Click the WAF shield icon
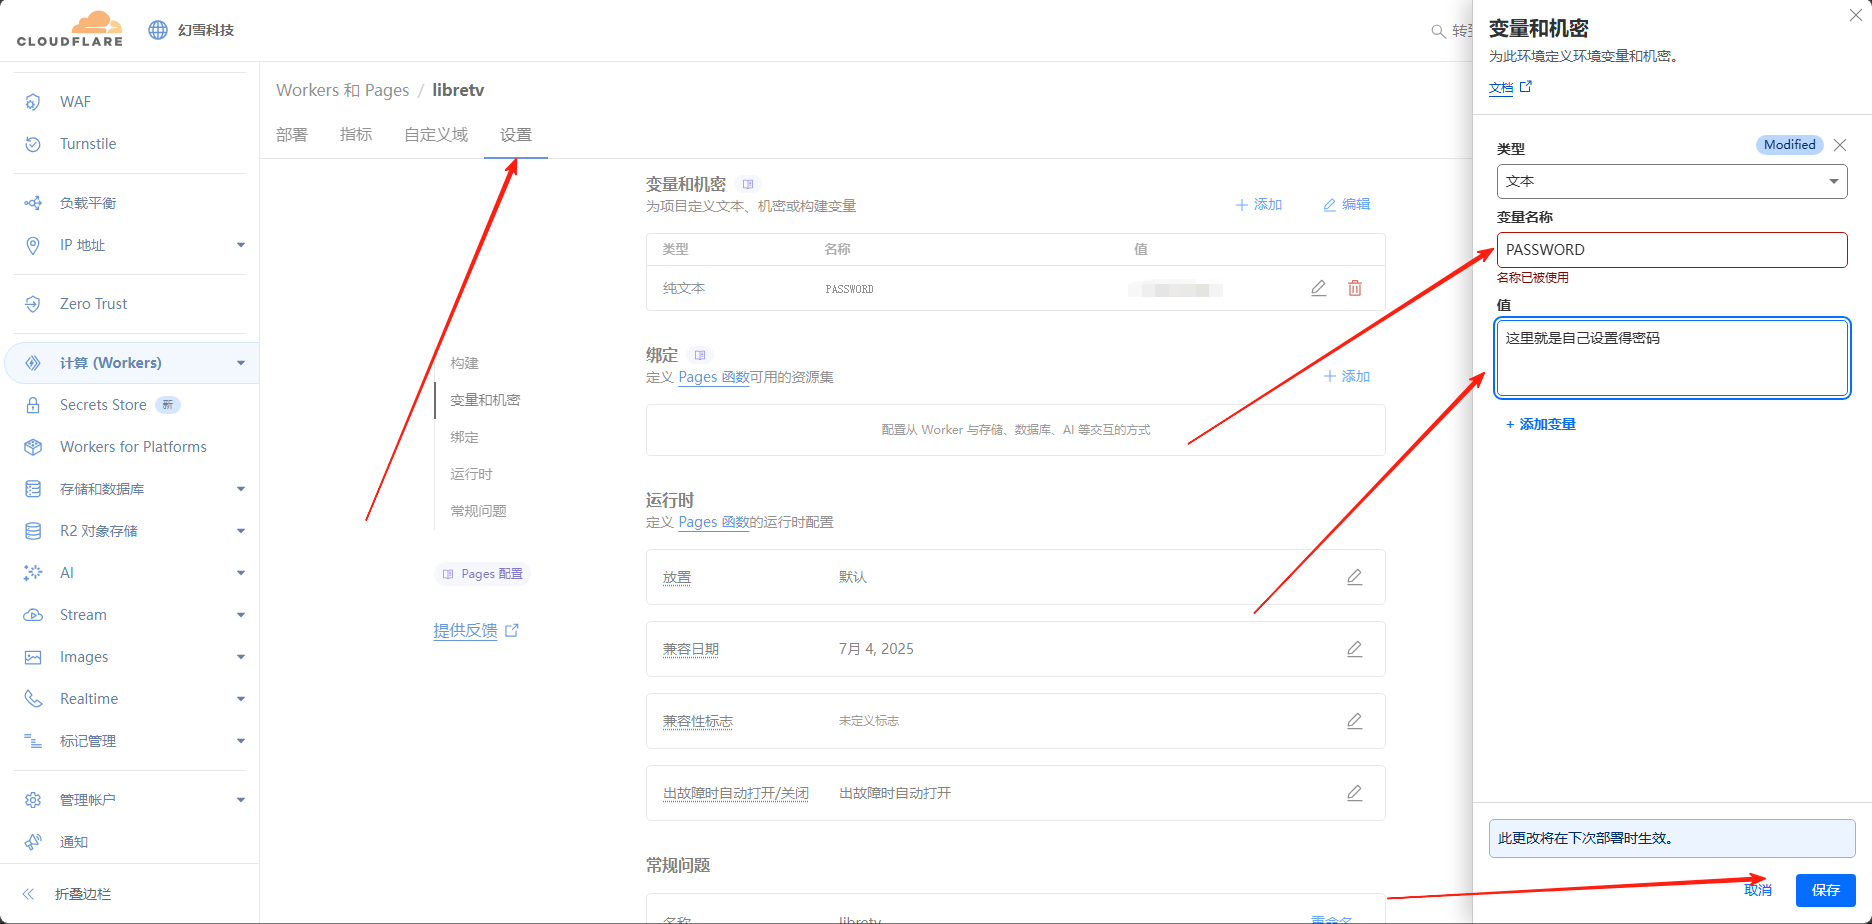The image size is (1872, 924). coord(33,102)
